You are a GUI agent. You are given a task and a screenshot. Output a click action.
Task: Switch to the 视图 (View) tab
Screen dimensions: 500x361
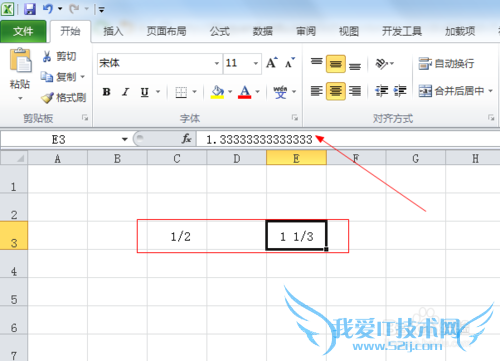[349, 31]
